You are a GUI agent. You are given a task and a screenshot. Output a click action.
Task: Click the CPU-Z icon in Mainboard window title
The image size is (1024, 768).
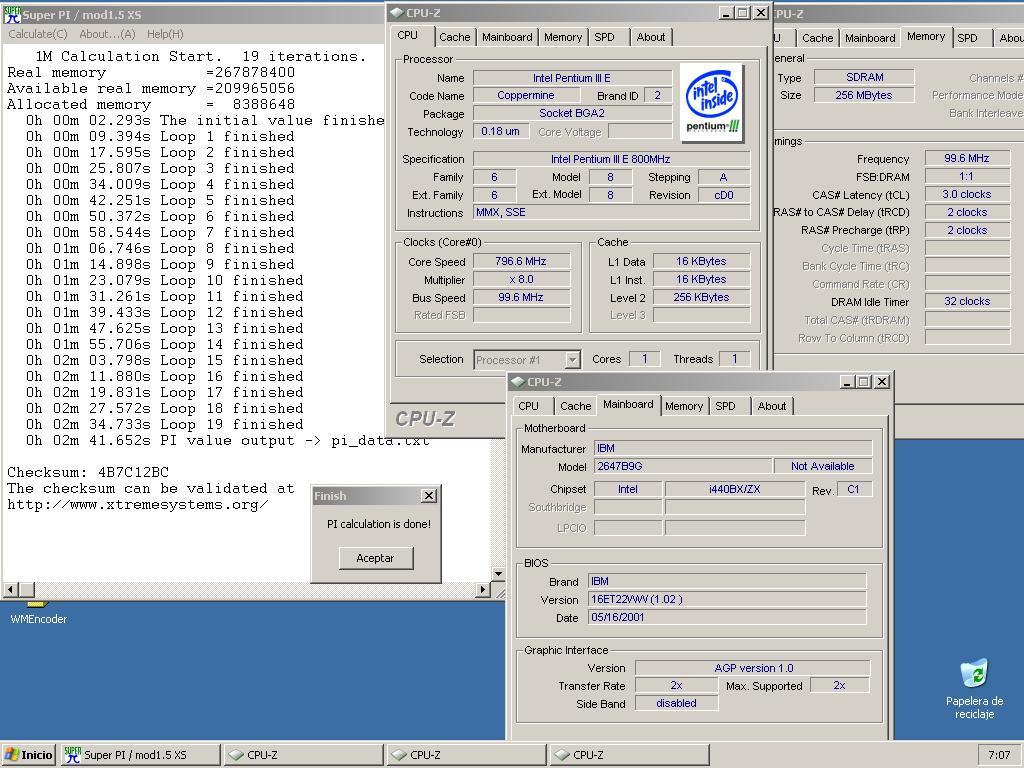(518, 382)
